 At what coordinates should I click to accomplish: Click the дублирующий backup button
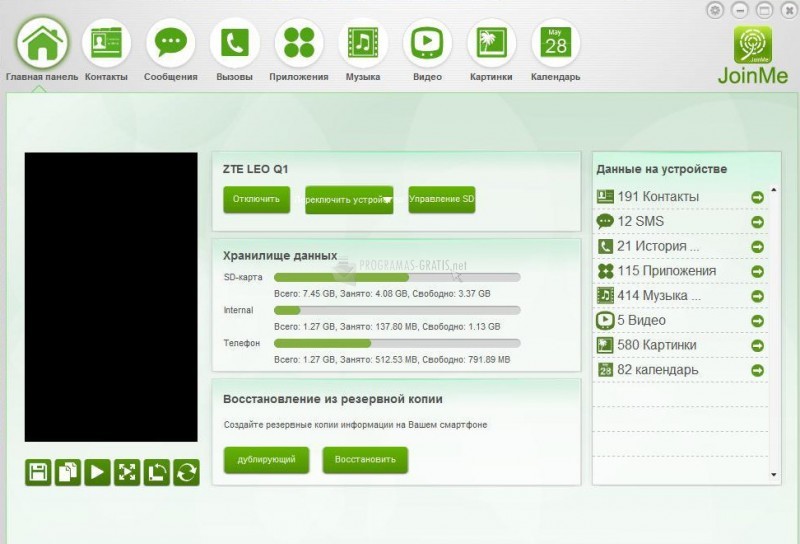coord(266,460)
